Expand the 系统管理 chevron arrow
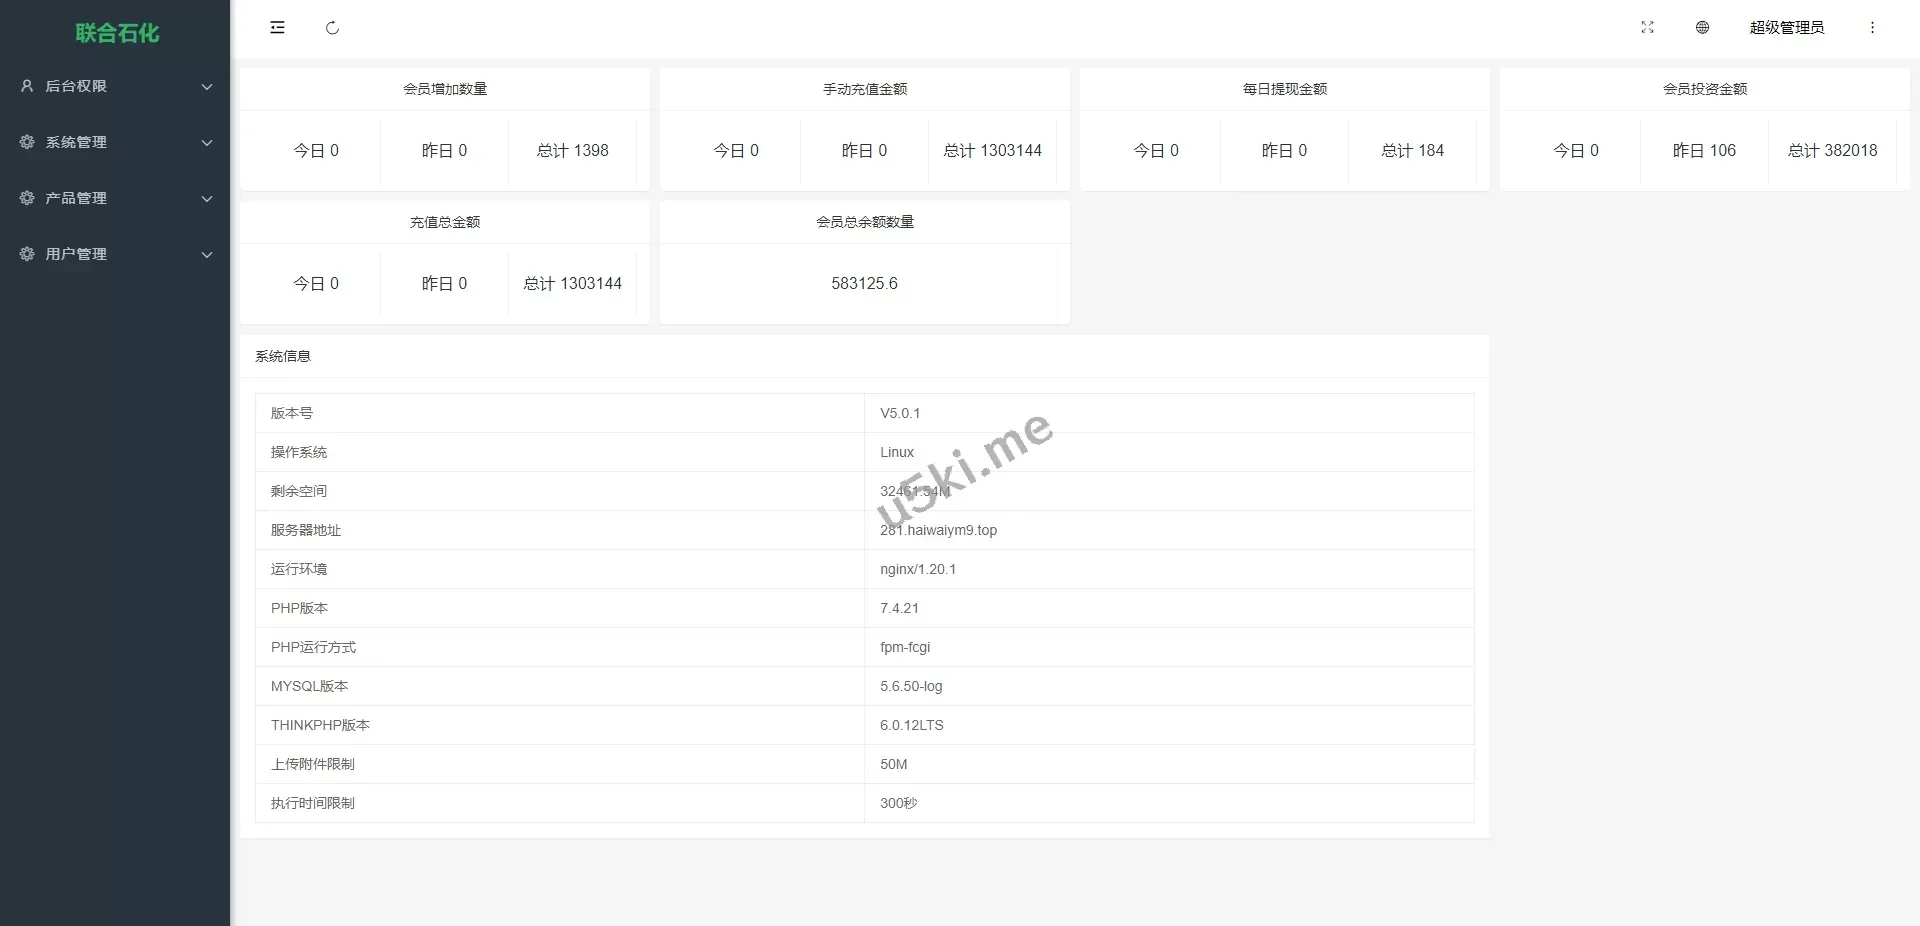The height and width of the screenshot is (926, 1920). pos(207,143)
